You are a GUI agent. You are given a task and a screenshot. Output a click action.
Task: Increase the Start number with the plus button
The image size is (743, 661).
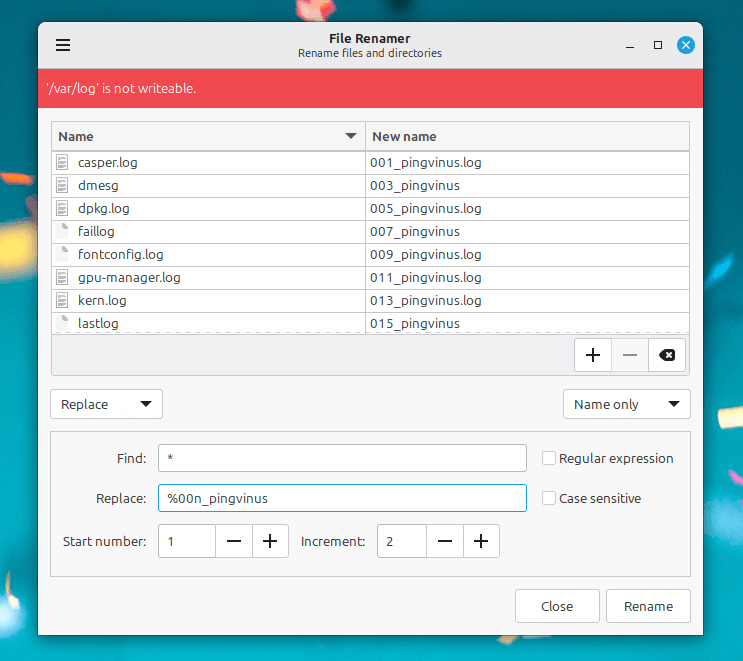pyautogui.click(x=270, y=541)
